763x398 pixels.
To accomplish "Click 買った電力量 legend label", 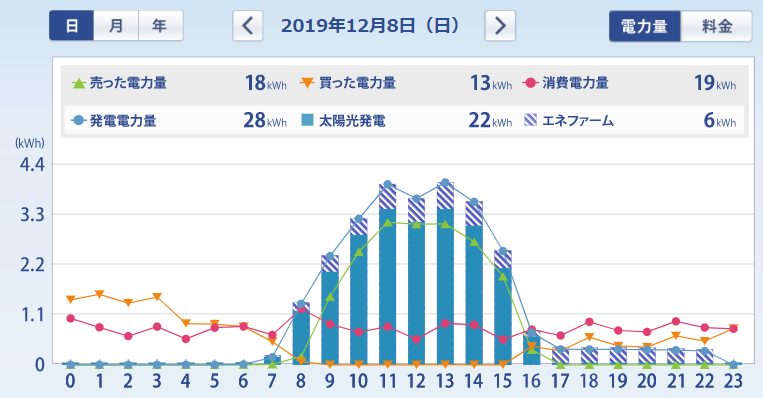I will coord(358,83).
